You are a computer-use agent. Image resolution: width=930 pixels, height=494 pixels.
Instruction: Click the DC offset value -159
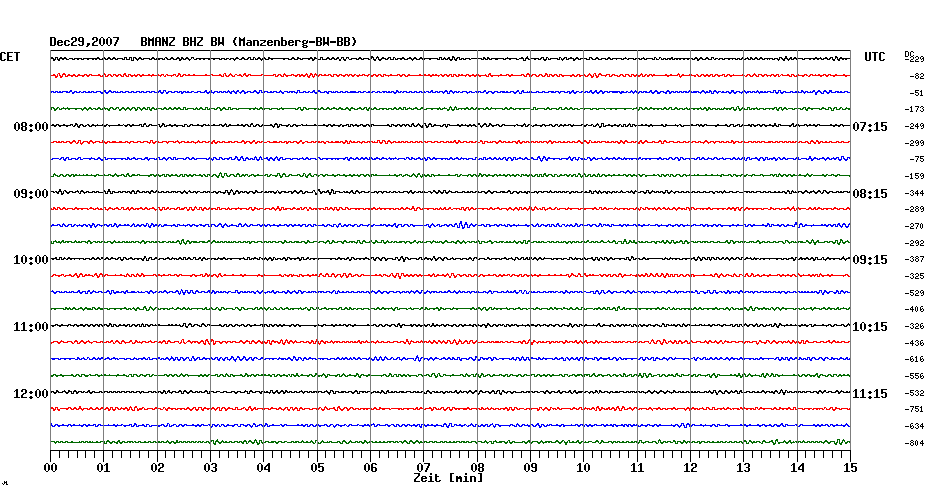(915, 176)
